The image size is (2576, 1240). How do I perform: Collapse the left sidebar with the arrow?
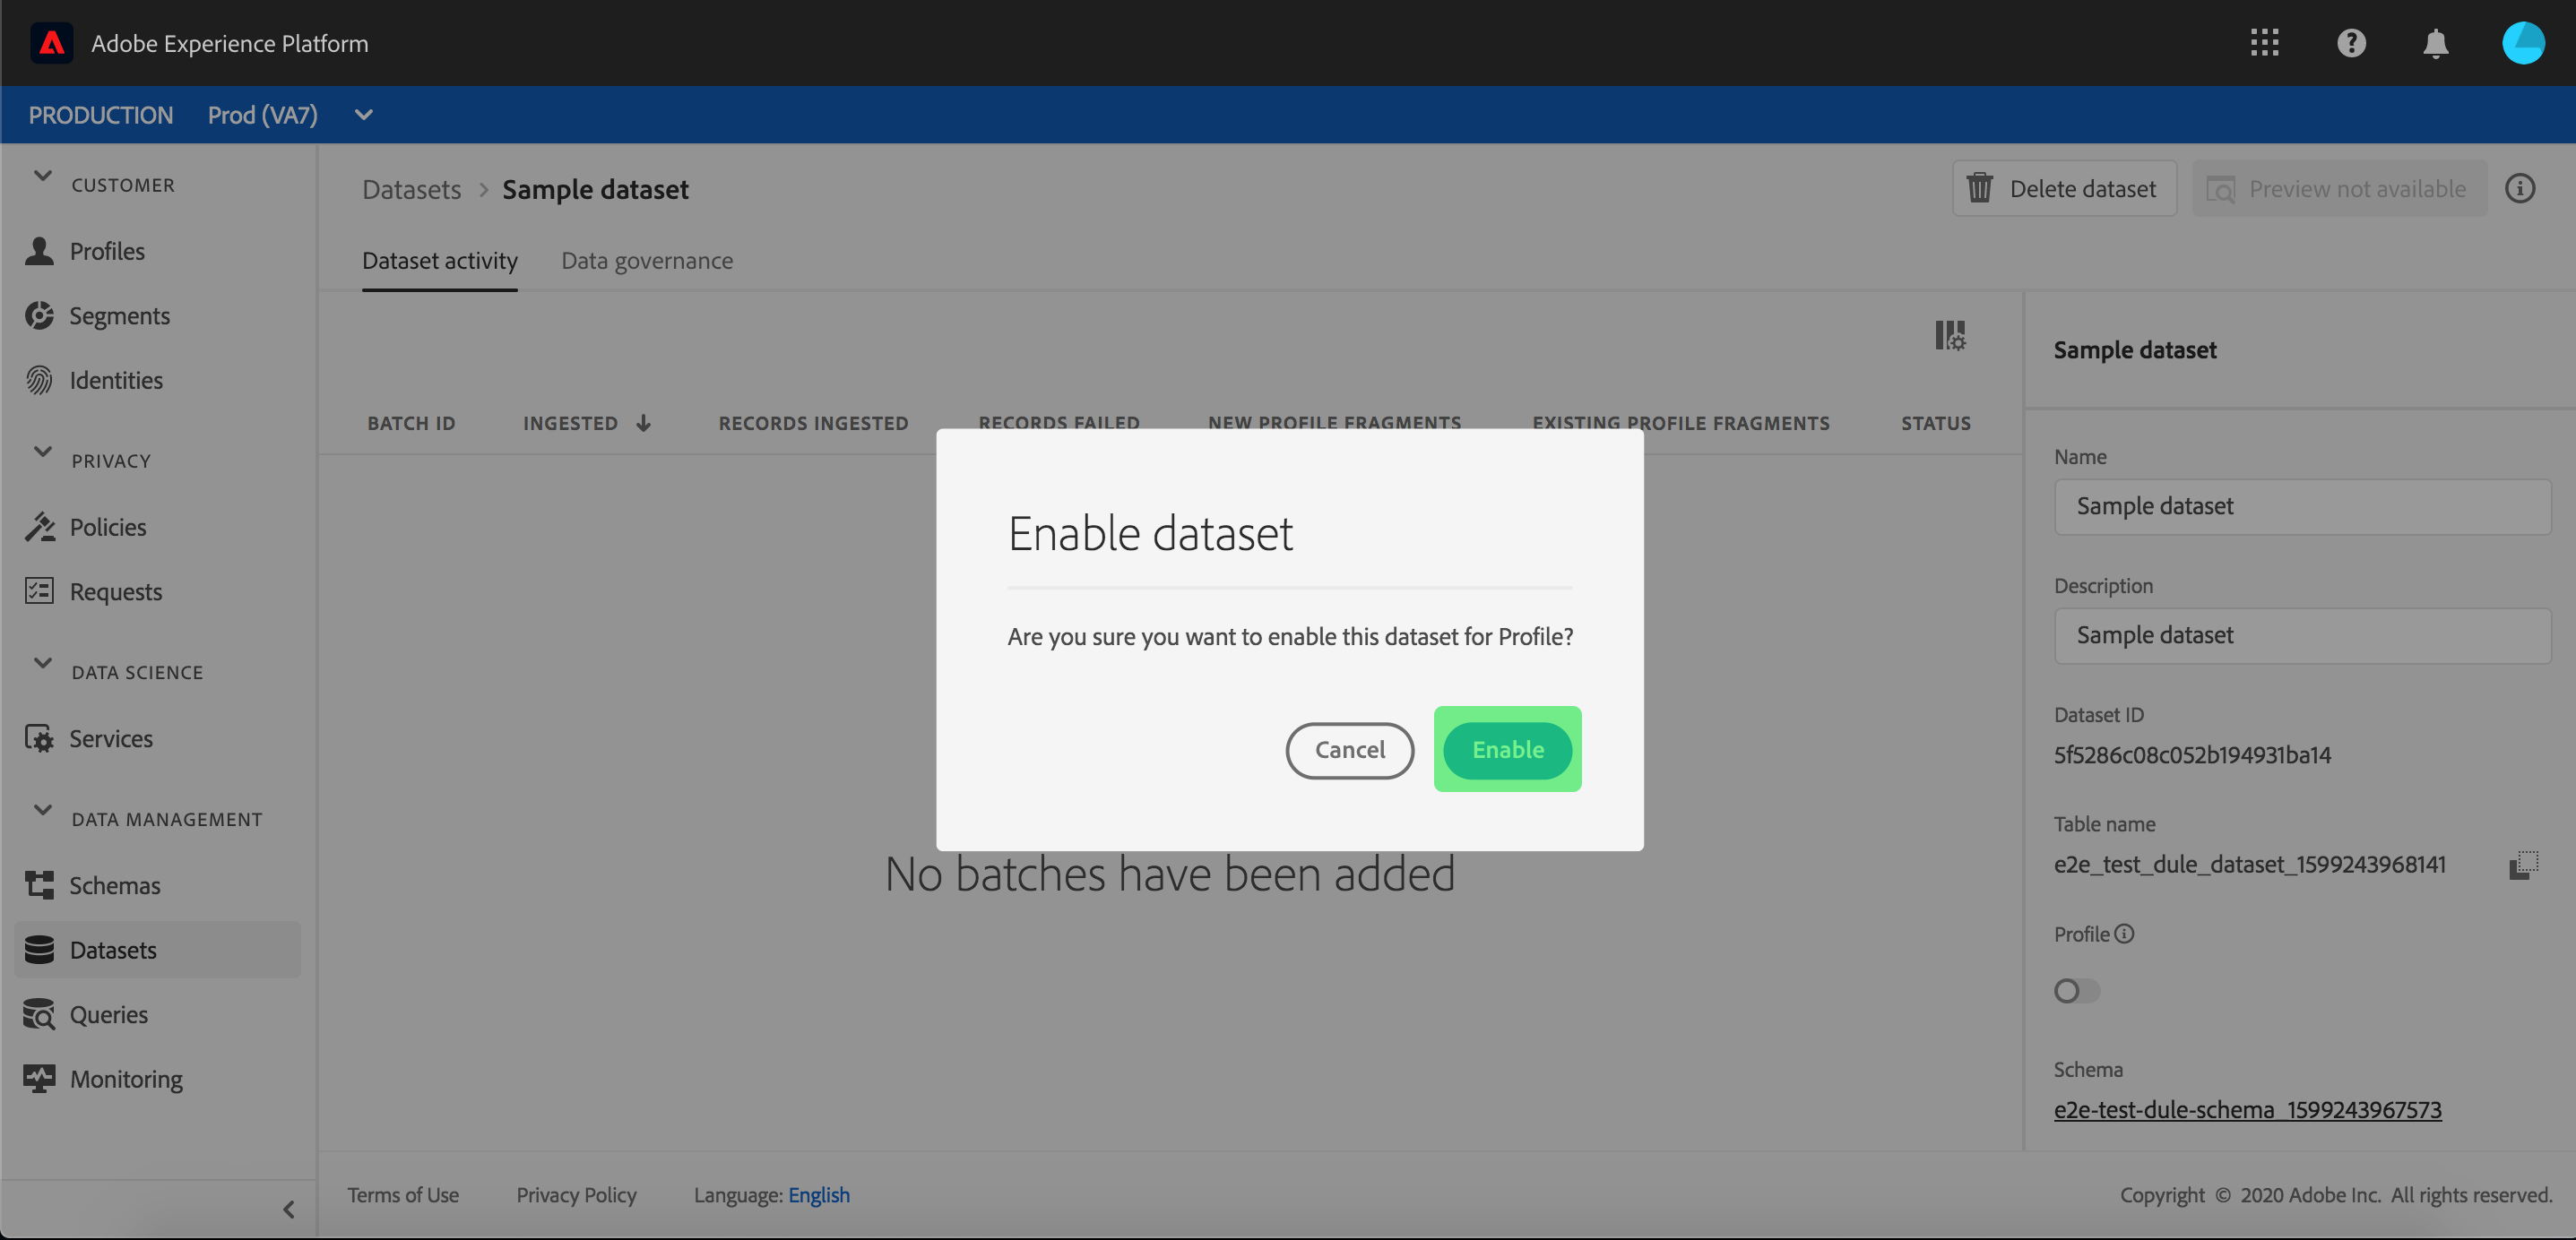[288, 1209]
